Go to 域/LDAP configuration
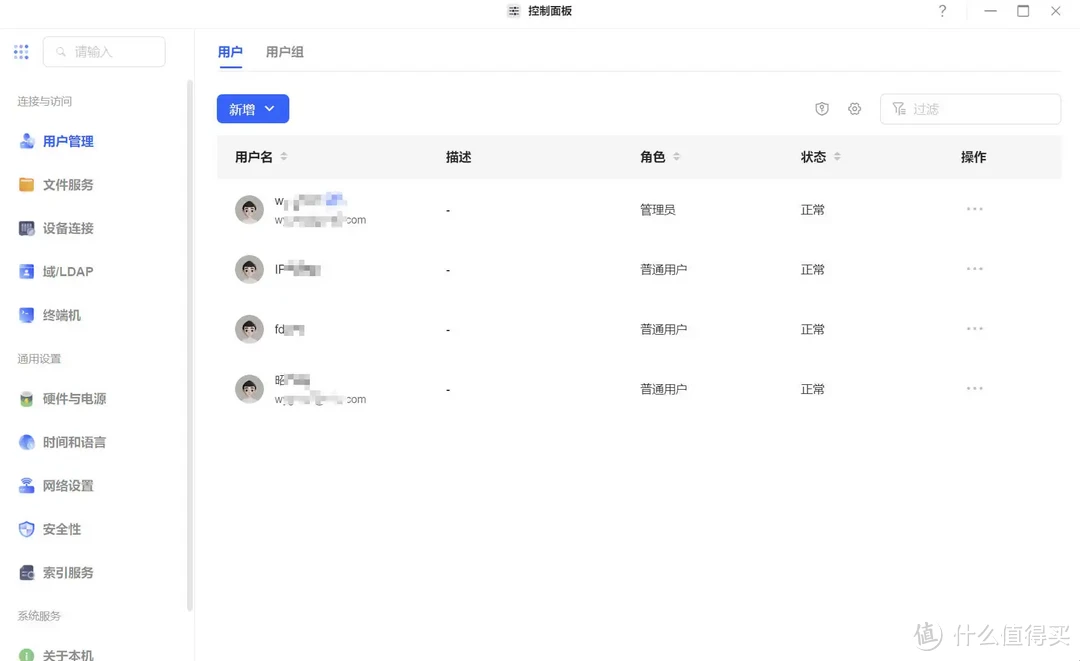 pos(63,271)
